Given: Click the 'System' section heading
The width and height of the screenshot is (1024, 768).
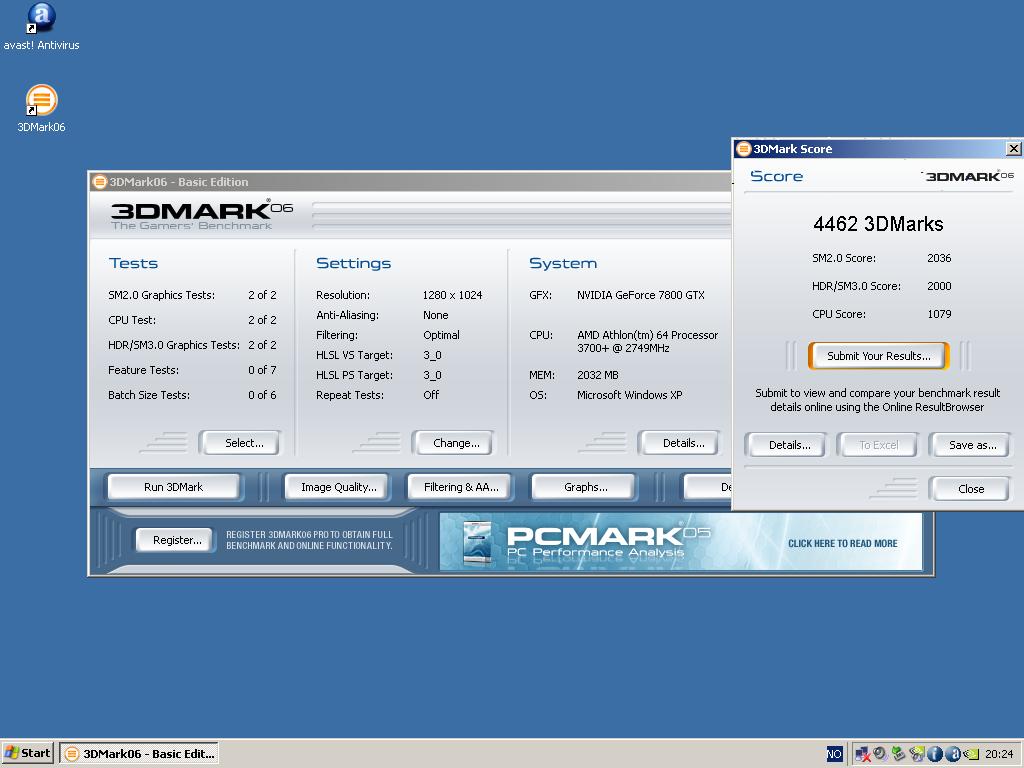Looking at the screenshot, I should pos(563,263).
